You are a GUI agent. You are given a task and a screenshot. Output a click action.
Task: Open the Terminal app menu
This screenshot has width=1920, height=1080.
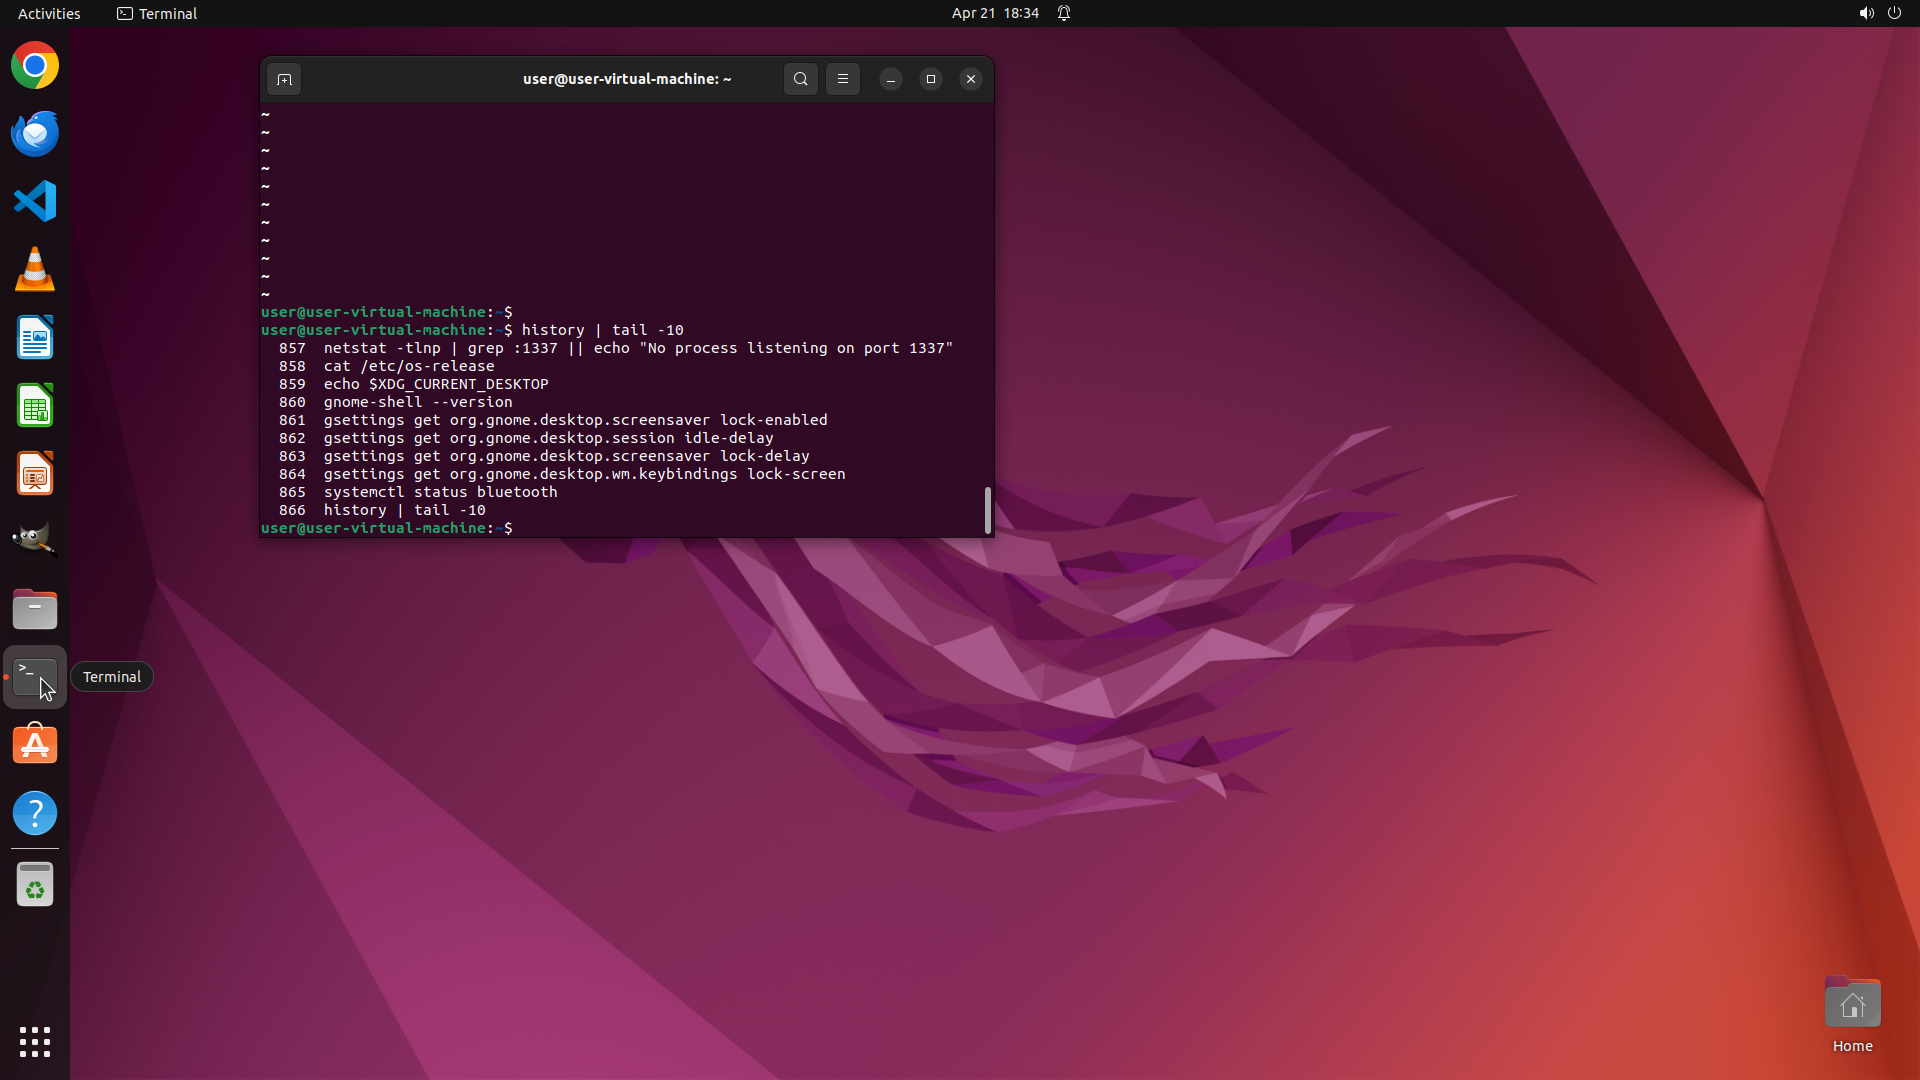(x=157, y=13)
